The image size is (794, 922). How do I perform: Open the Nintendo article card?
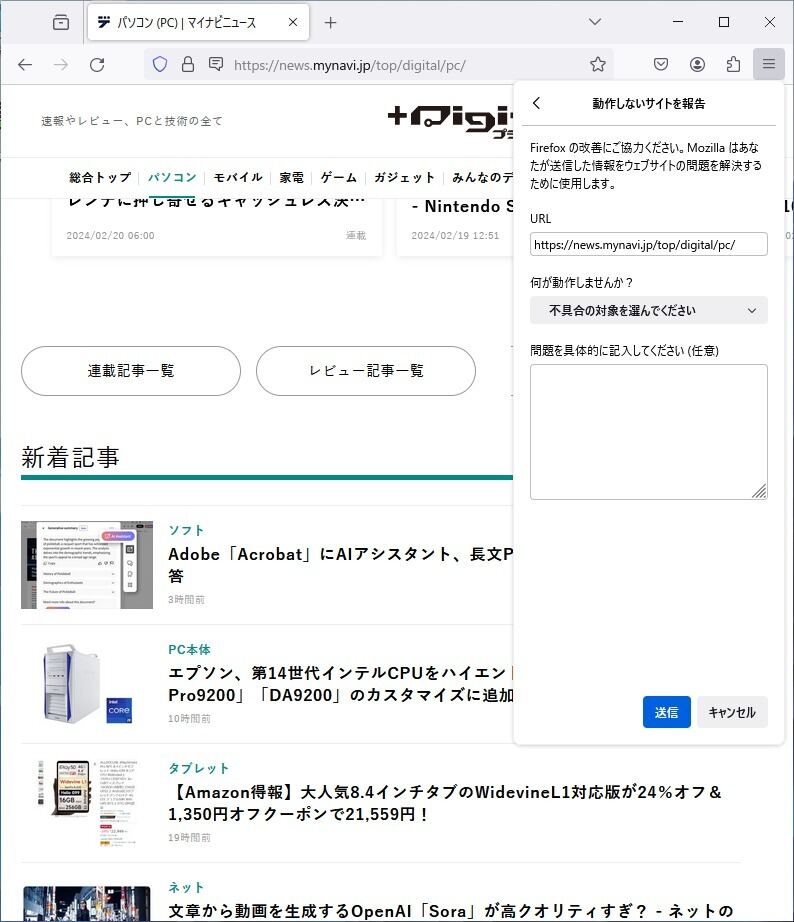(455, 226)
